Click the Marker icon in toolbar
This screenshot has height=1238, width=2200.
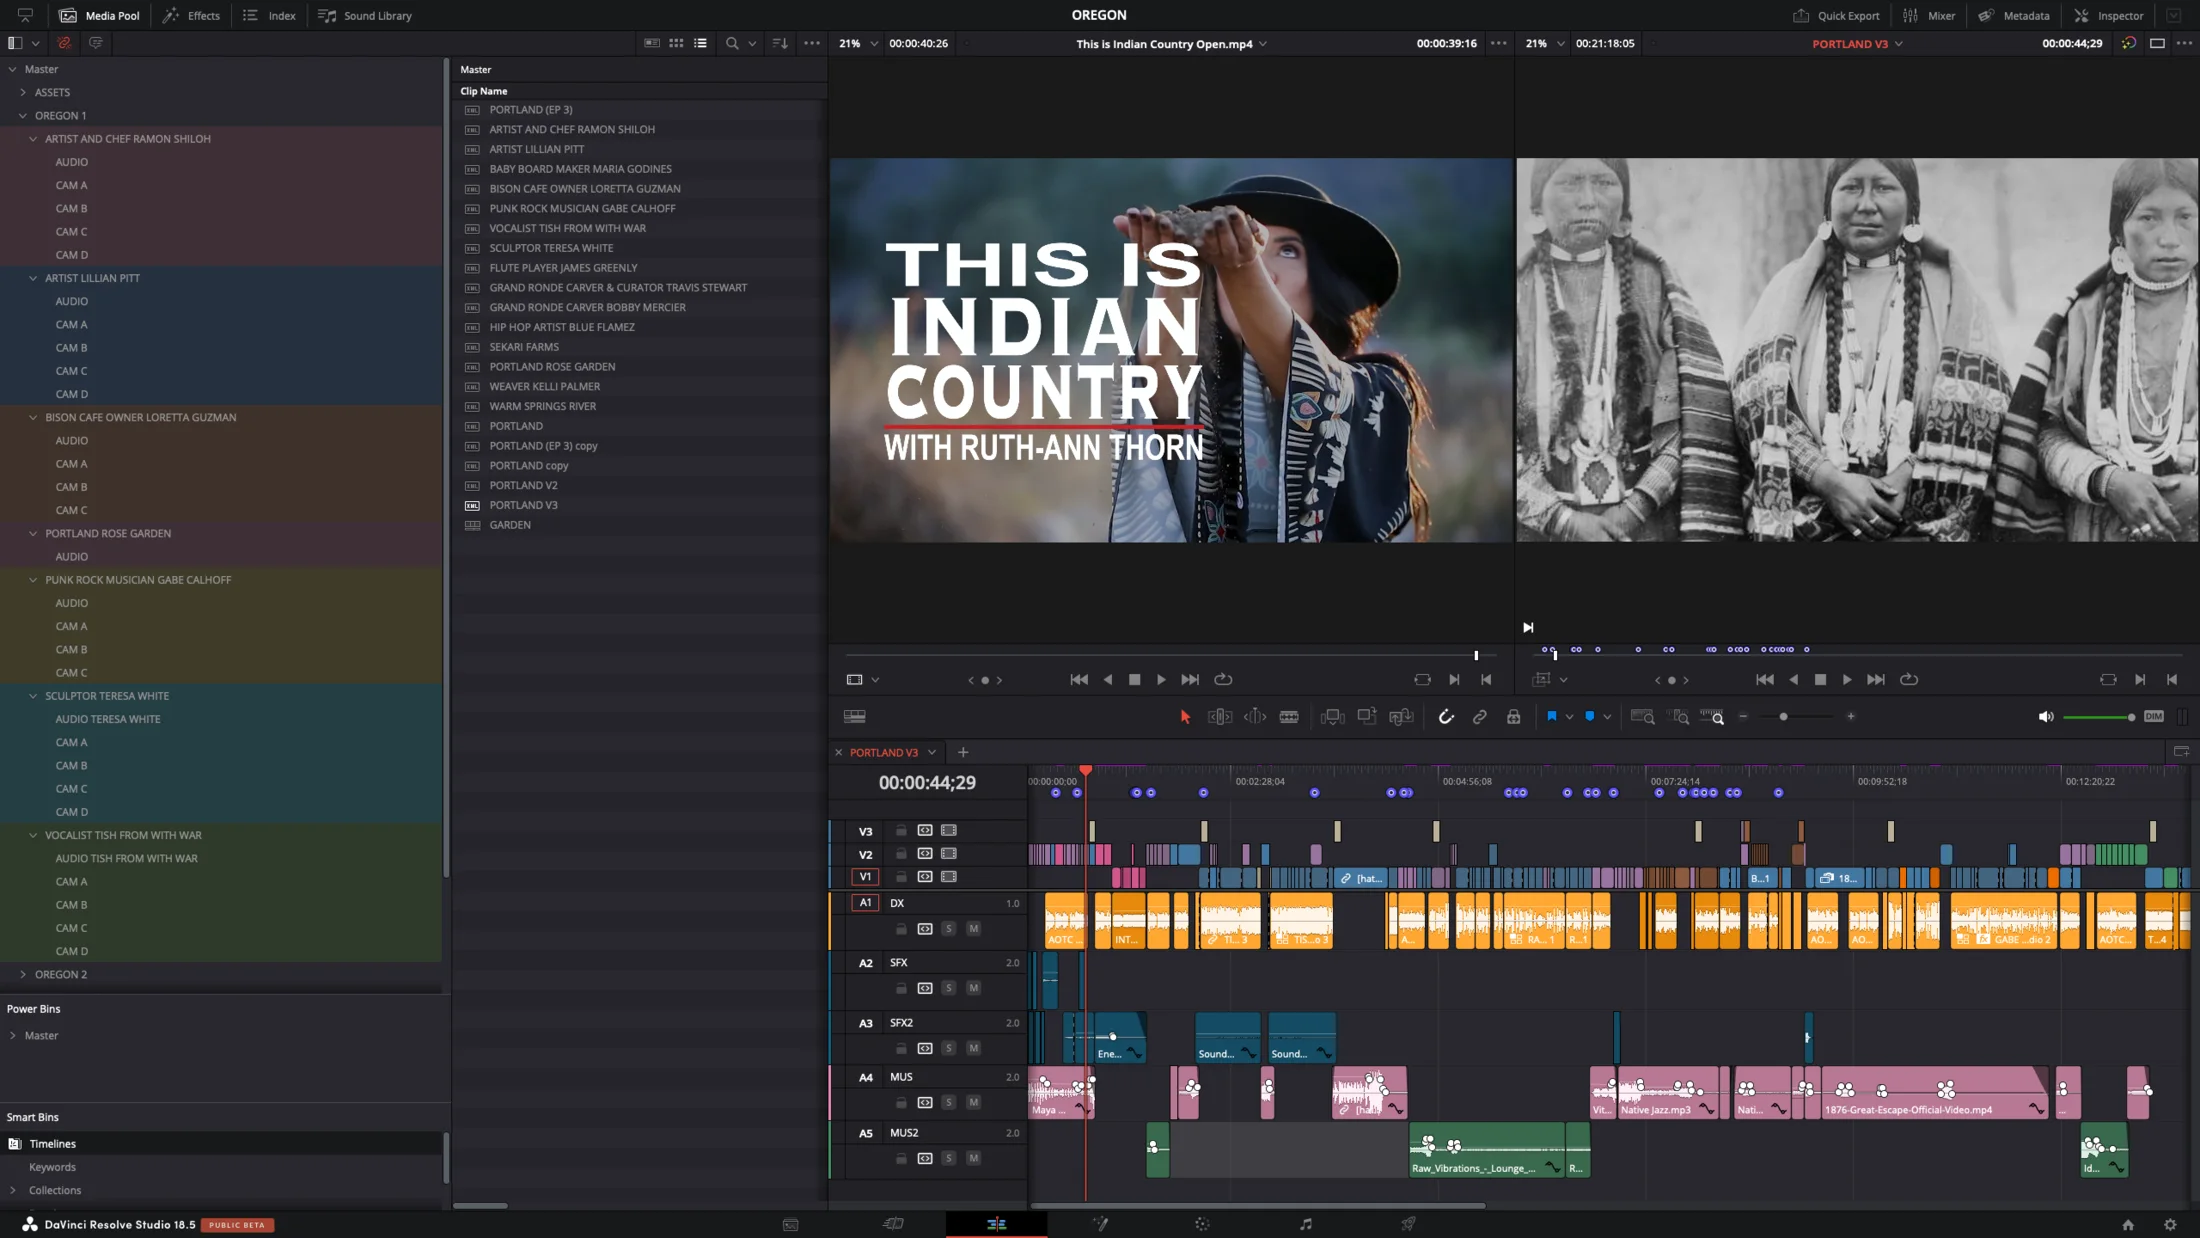1590,717
